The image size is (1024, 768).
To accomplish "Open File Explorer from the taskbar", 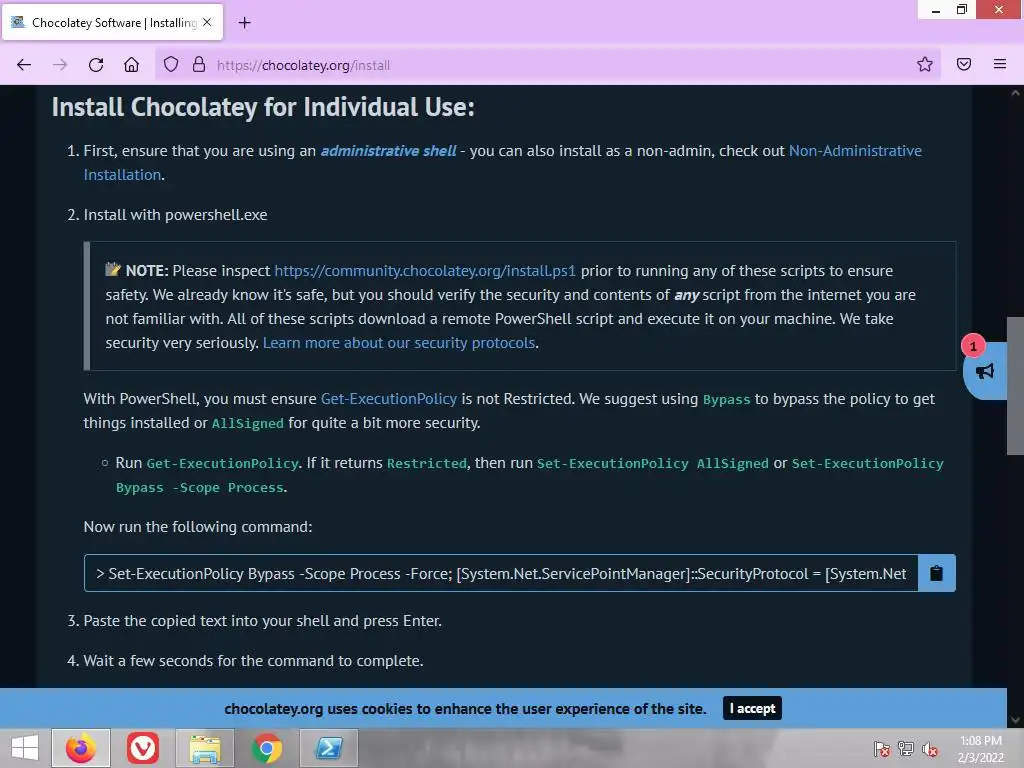I will point(205,748).
